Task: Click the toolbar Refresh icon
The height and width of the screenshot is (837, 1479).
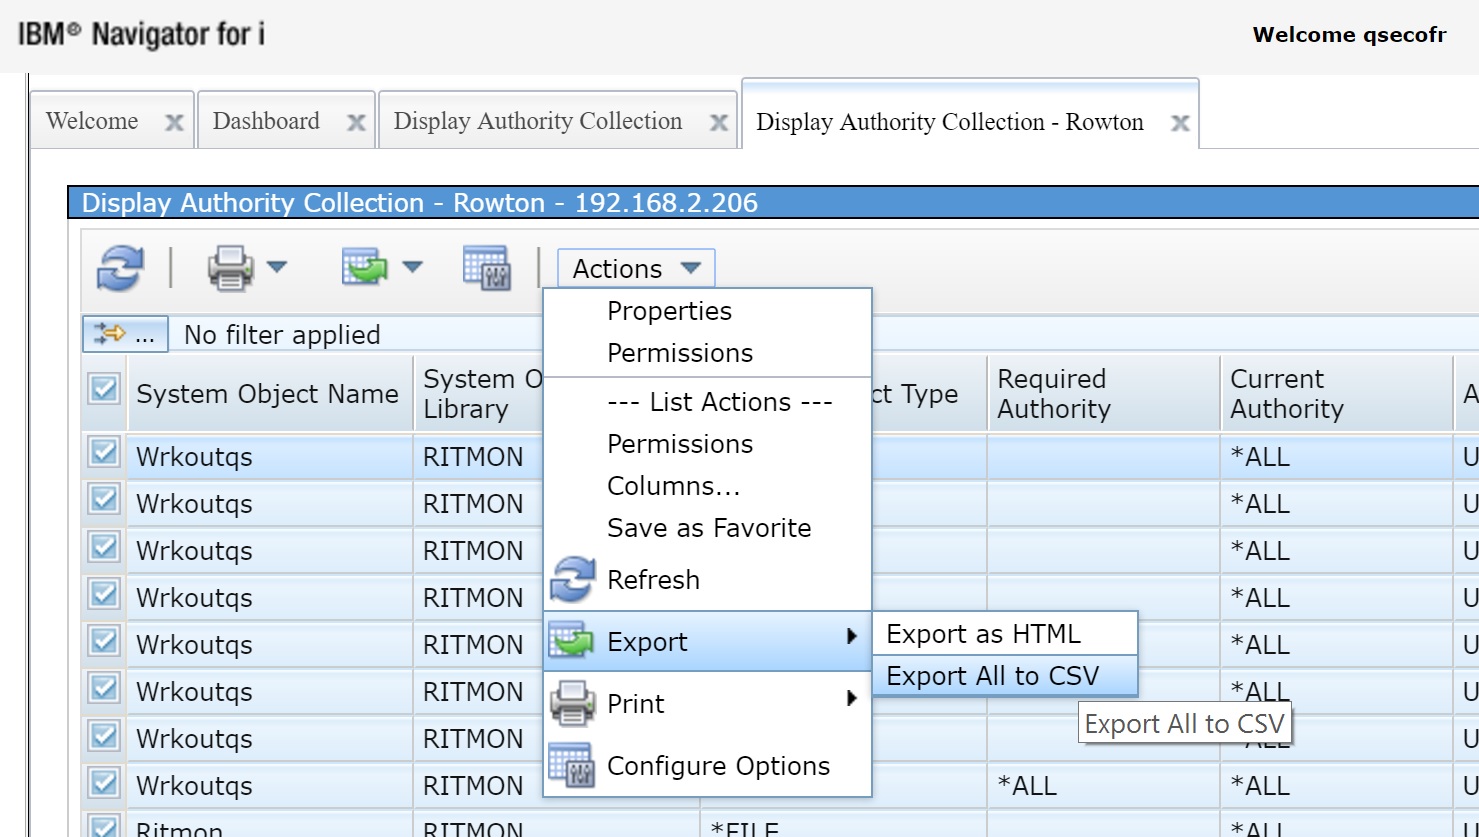Action: coord(120,269)
